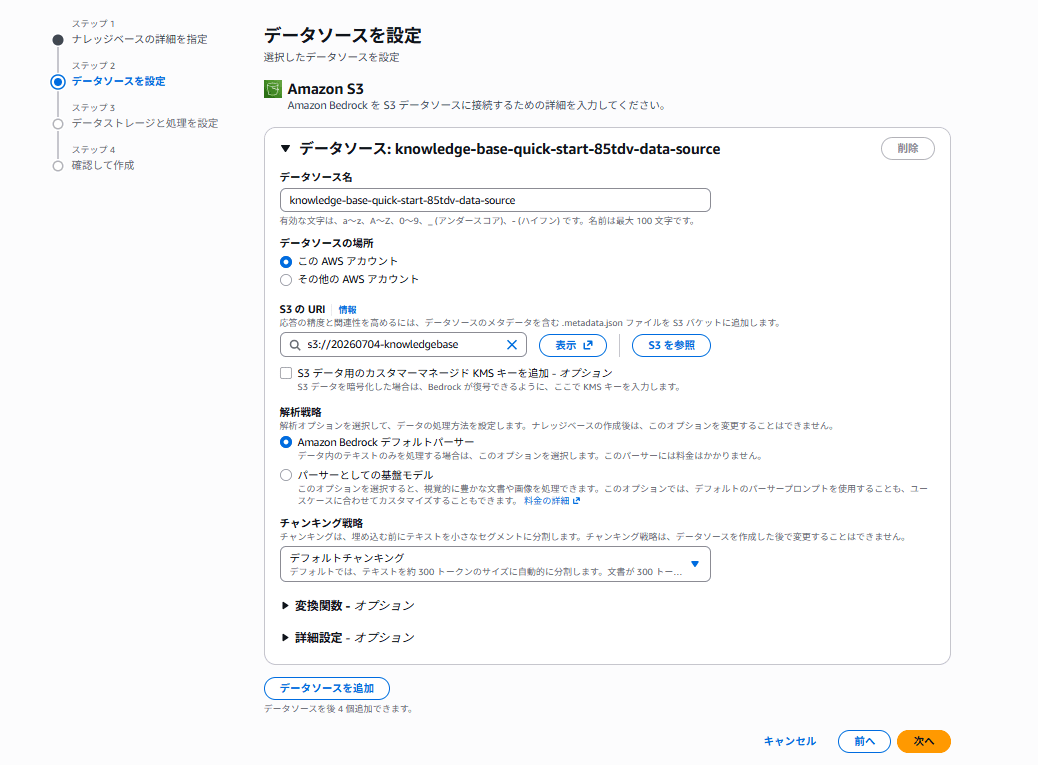Click the データソースの場所 label

pos(326,243)
